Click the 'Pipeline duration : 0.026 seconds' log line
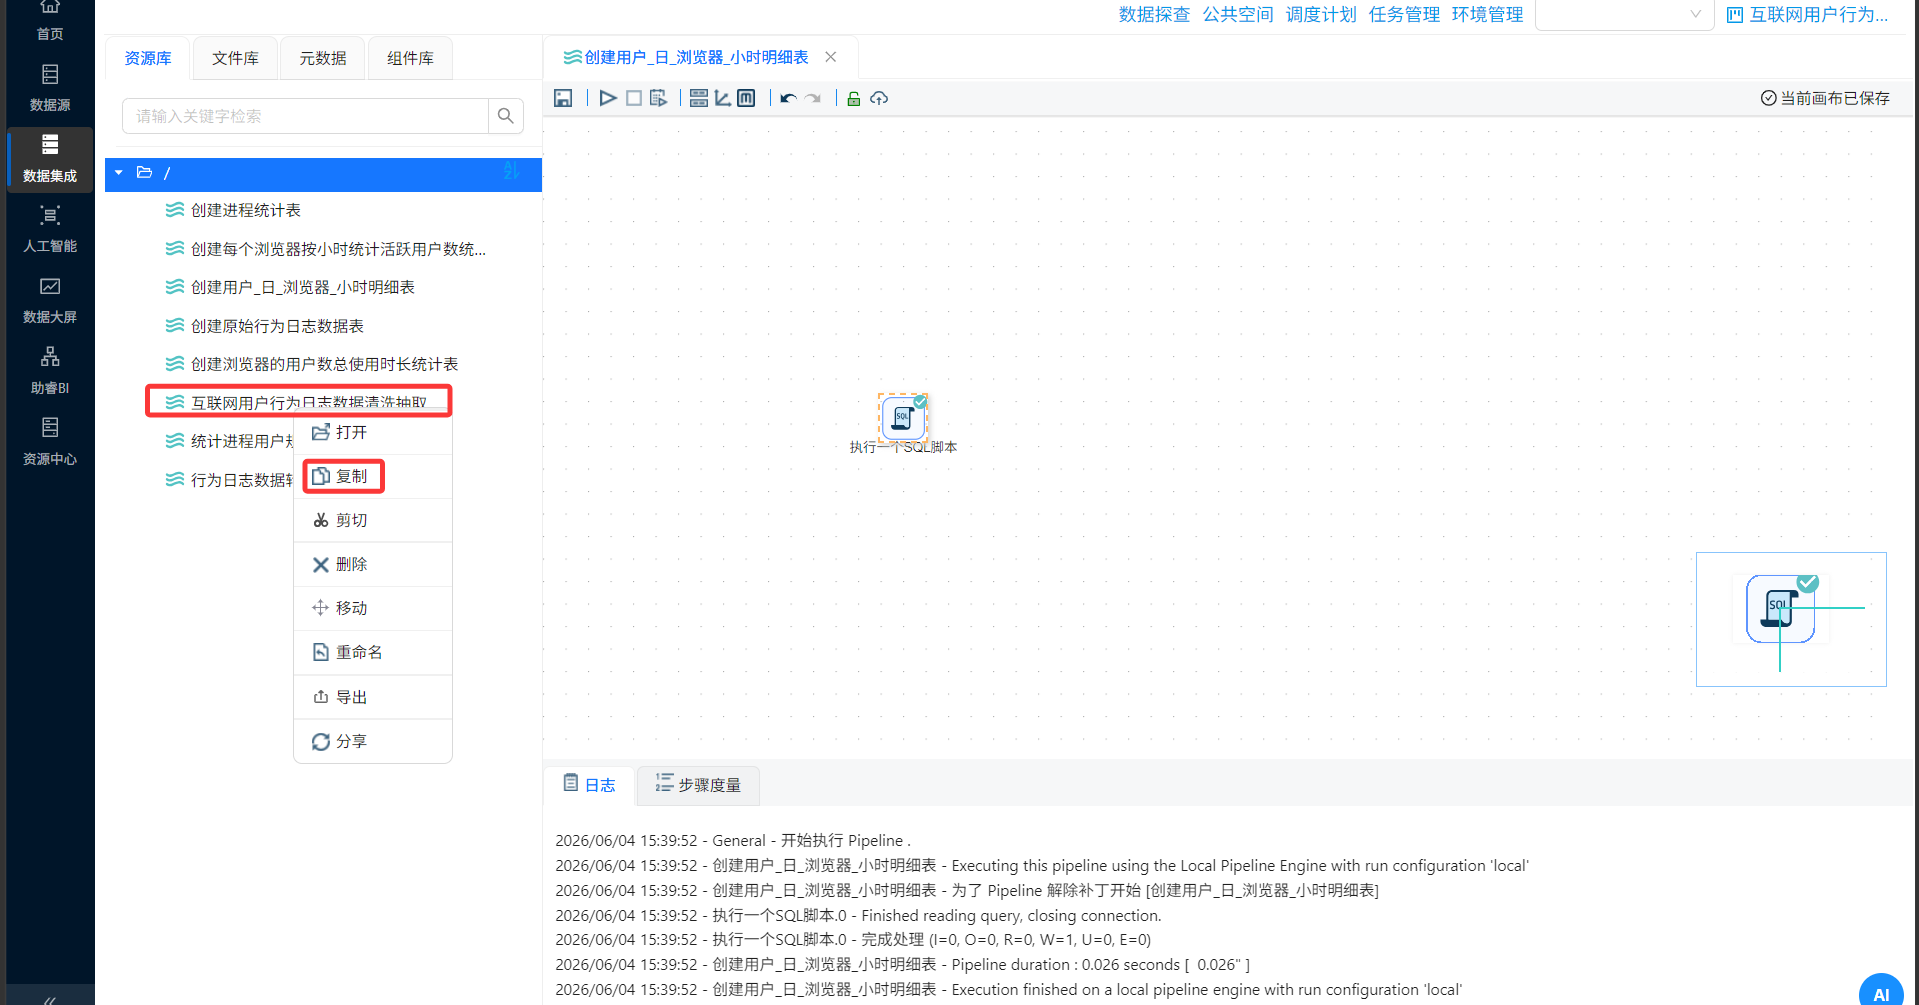 coord(903,964)
